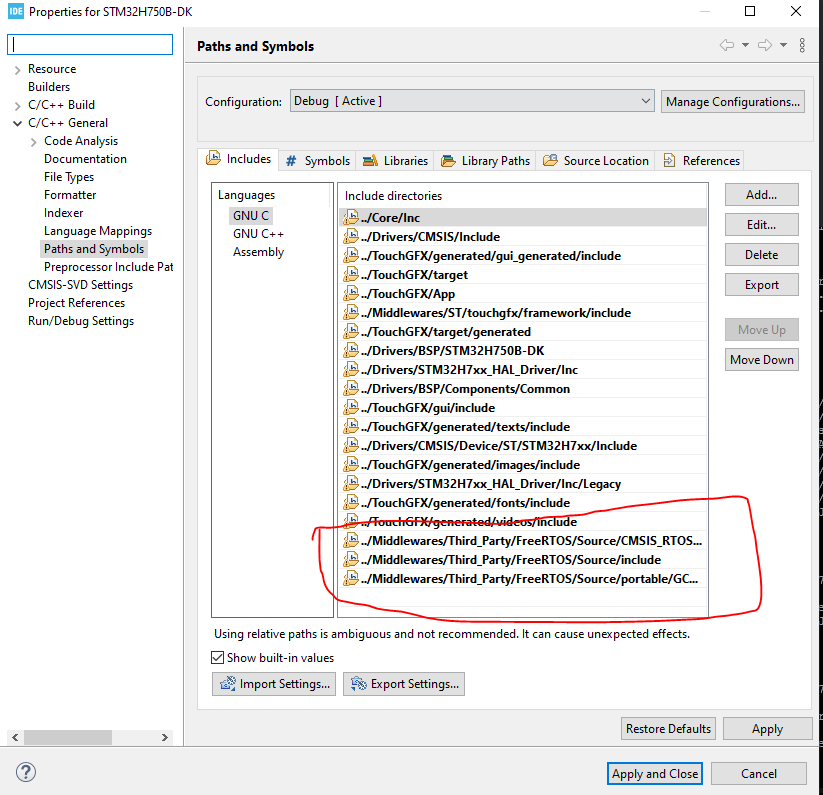Click the Source Location tab folder icon
The image size is (823, 795).
click(550, 160)
